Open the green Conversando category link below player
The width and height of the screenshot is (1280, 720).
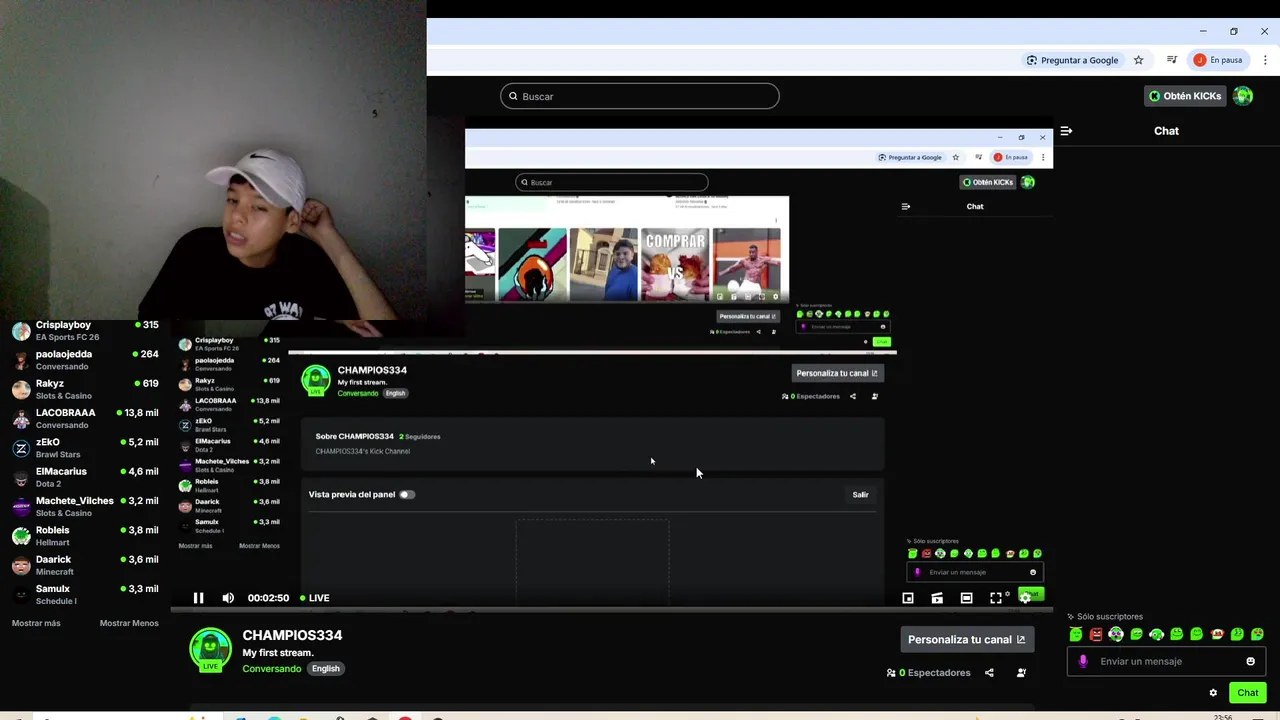[271, 668]
